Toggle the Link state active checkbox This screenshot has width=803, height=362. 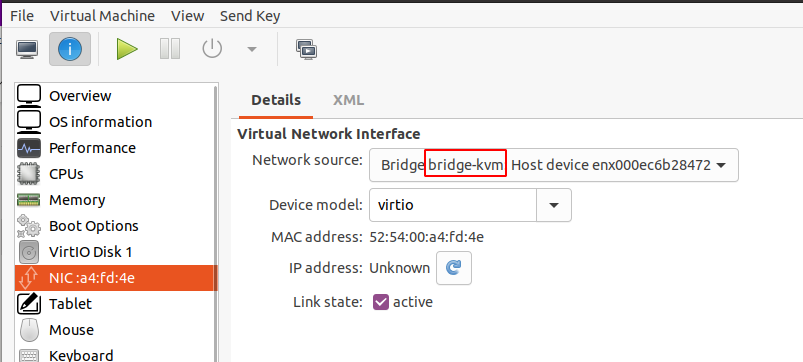point(381,302)
